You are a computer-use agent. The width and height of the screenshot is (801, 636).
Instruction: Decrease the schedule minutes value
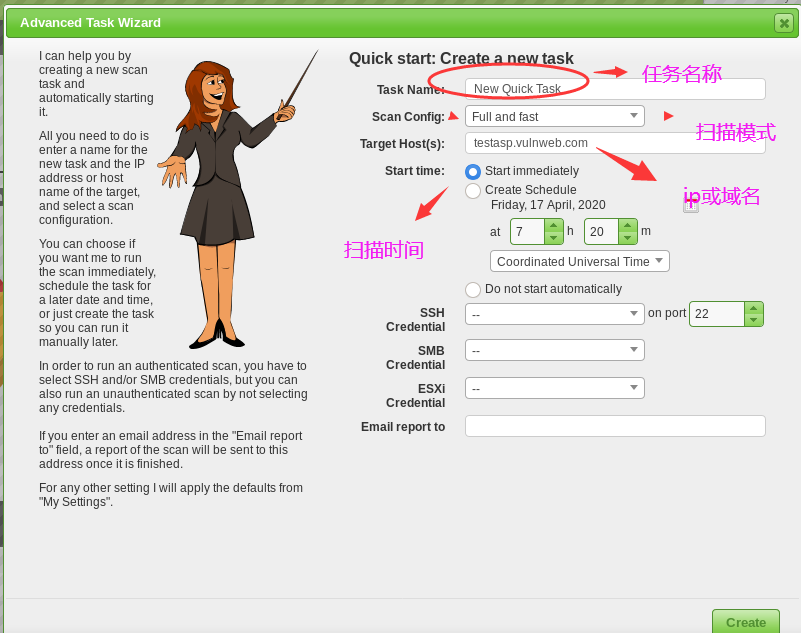click(x=627, y=238)
